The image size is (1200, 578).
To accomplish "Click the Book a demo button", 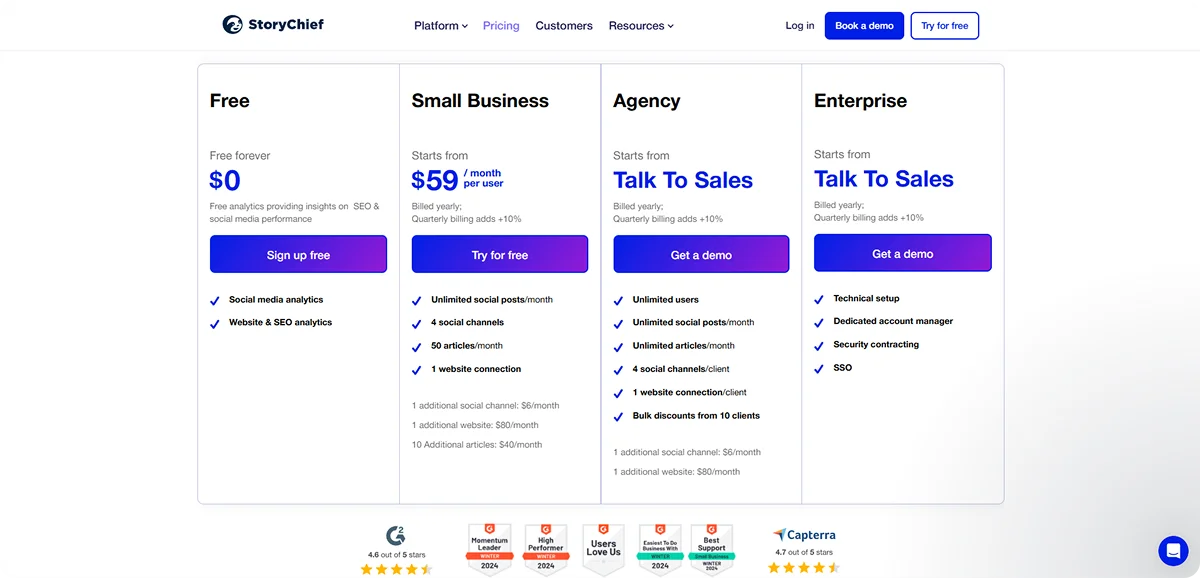I will tap(863, 25).
